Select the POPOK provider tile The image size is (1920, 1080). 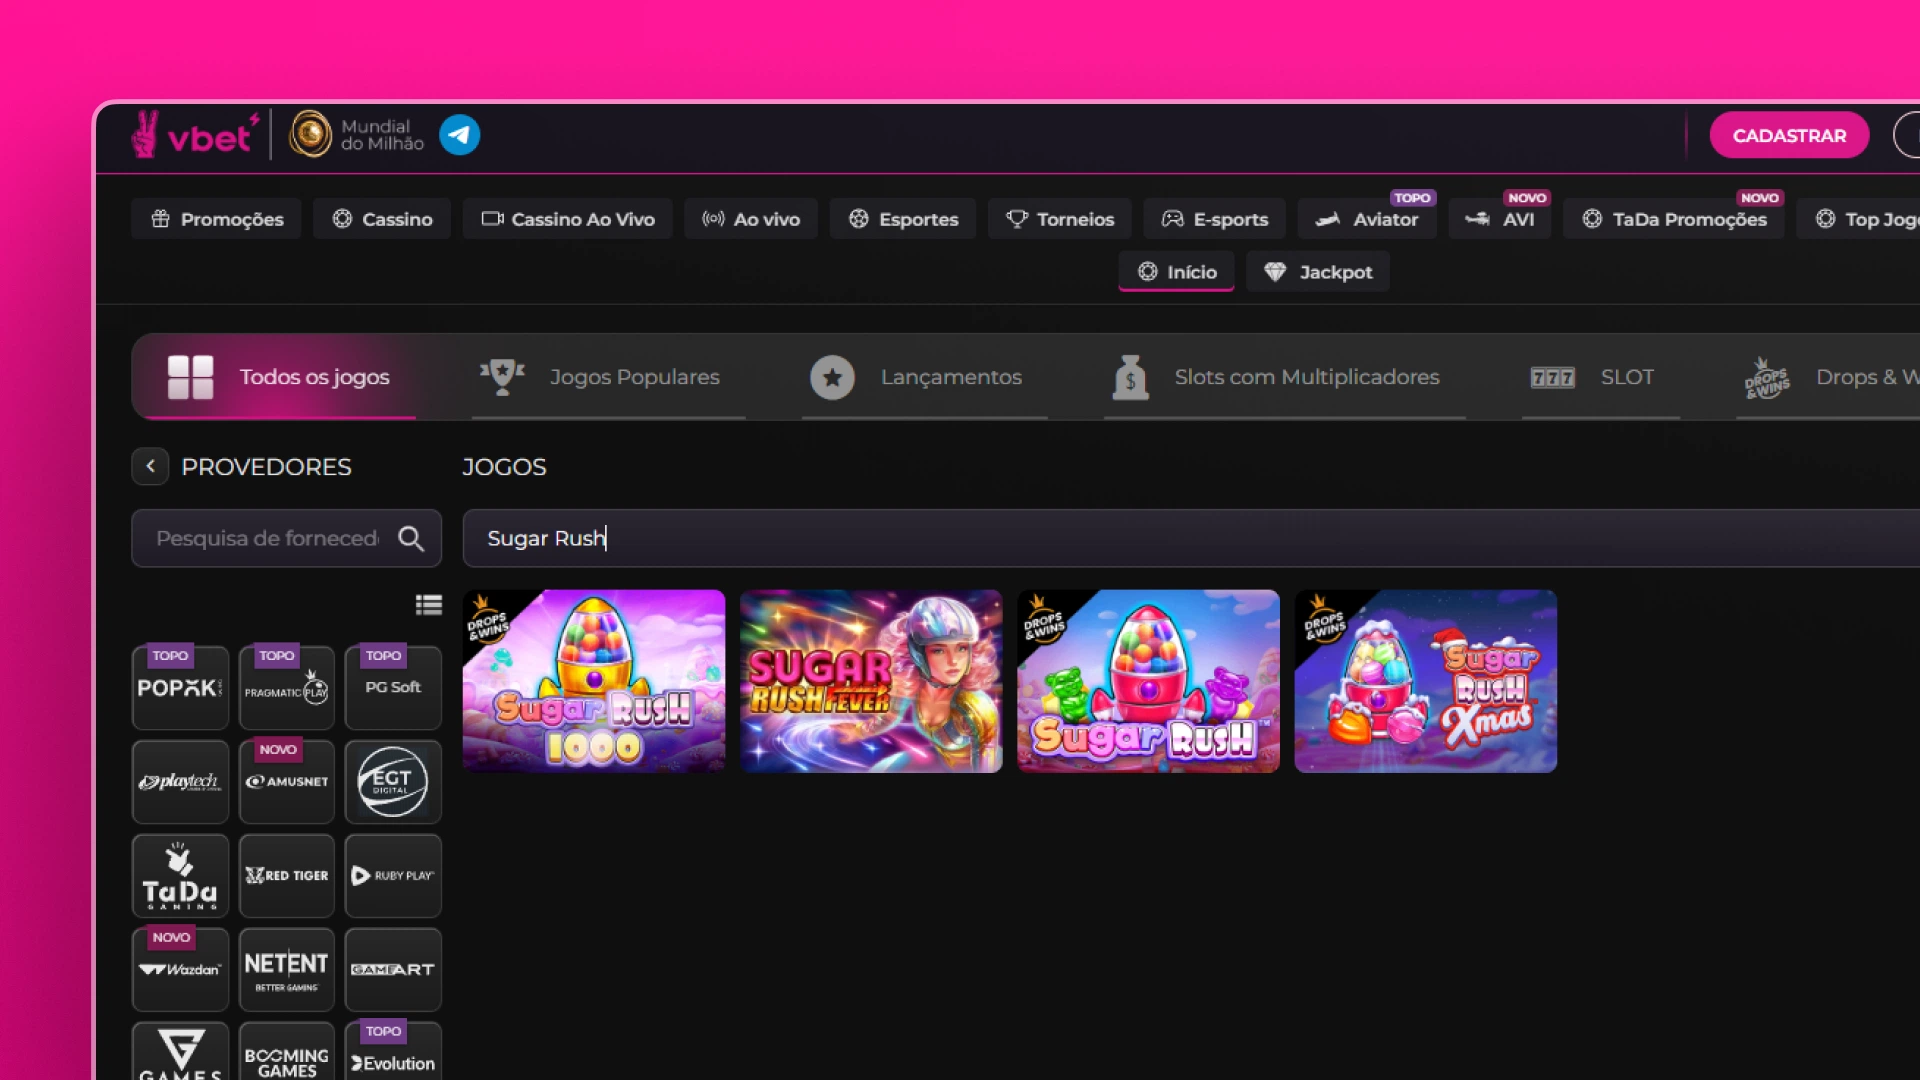pos(180,687)
